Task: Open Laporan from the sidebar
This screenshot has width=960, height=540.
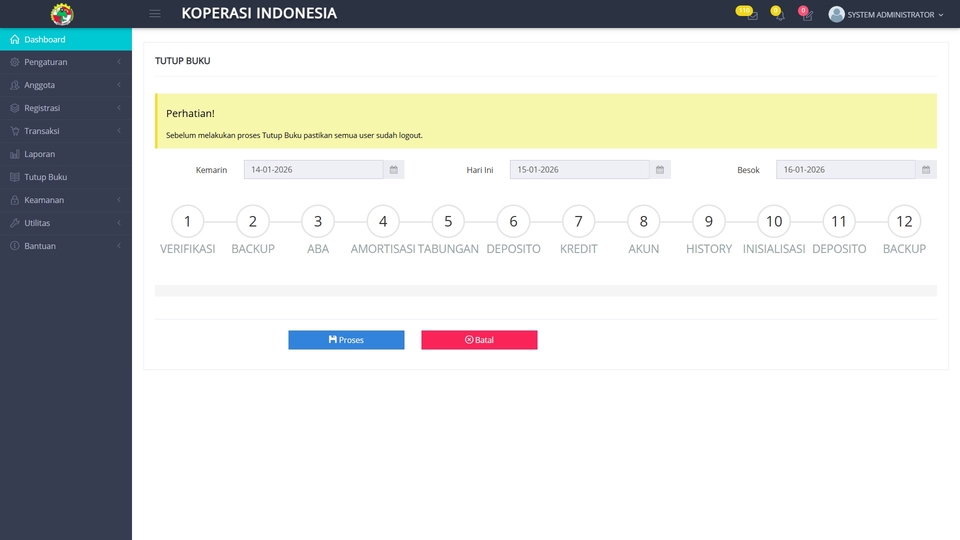Action: point(65,154)
